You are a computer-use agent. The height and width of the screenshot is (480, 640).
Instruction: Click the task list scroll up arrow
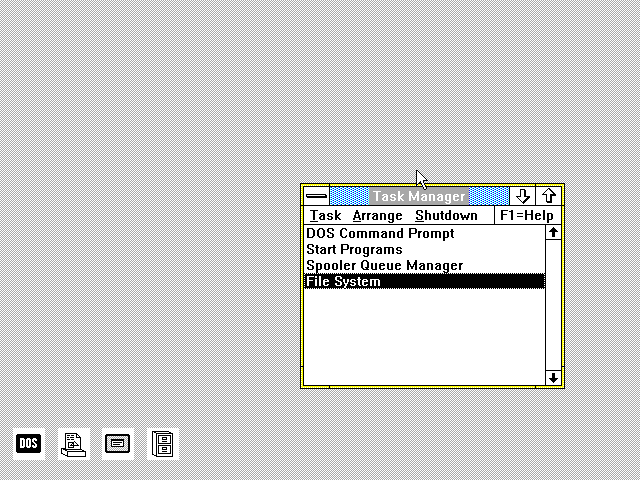[553, 233]
